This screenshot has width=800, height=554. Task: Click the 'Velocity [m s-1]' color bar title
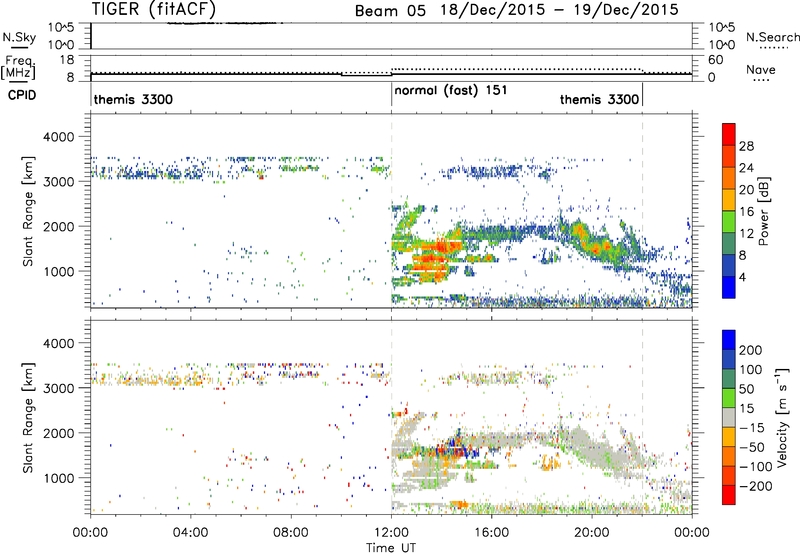(782, 417)
